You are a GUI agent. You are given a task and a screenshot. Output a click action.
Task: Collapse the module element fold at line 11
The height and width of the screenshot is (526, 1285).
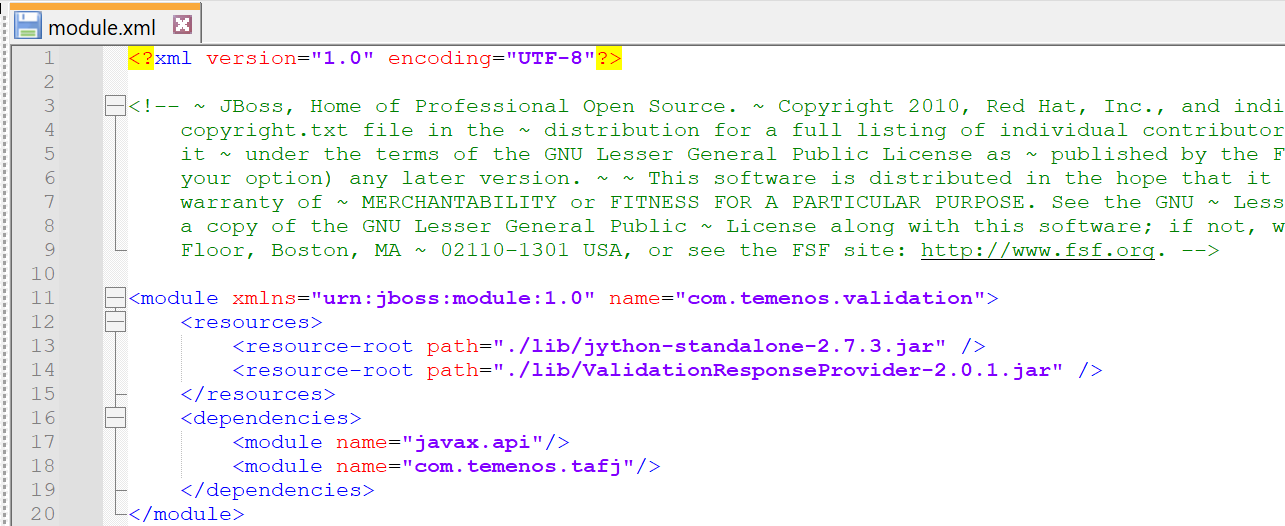(x=116, y=298)
